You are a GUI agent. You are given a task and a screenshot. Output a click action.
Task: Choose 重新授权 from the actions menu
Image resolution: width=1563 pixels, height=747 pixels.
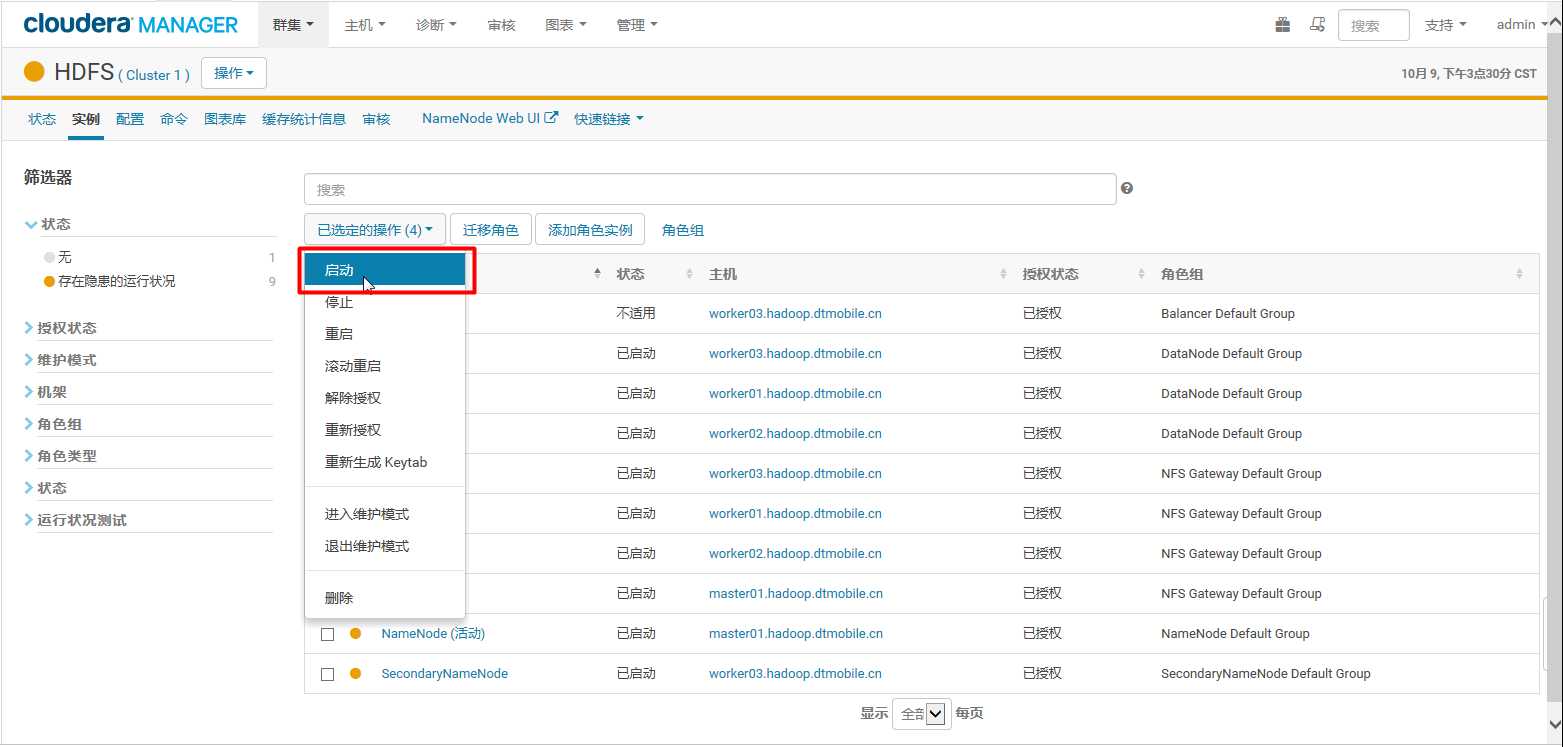(385, 430)
